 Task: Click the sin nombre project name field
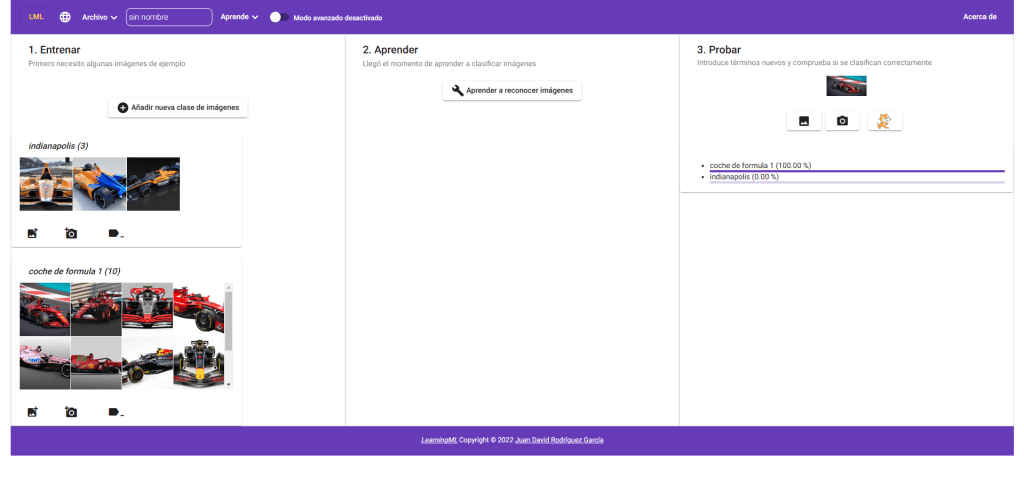[169, 17]
